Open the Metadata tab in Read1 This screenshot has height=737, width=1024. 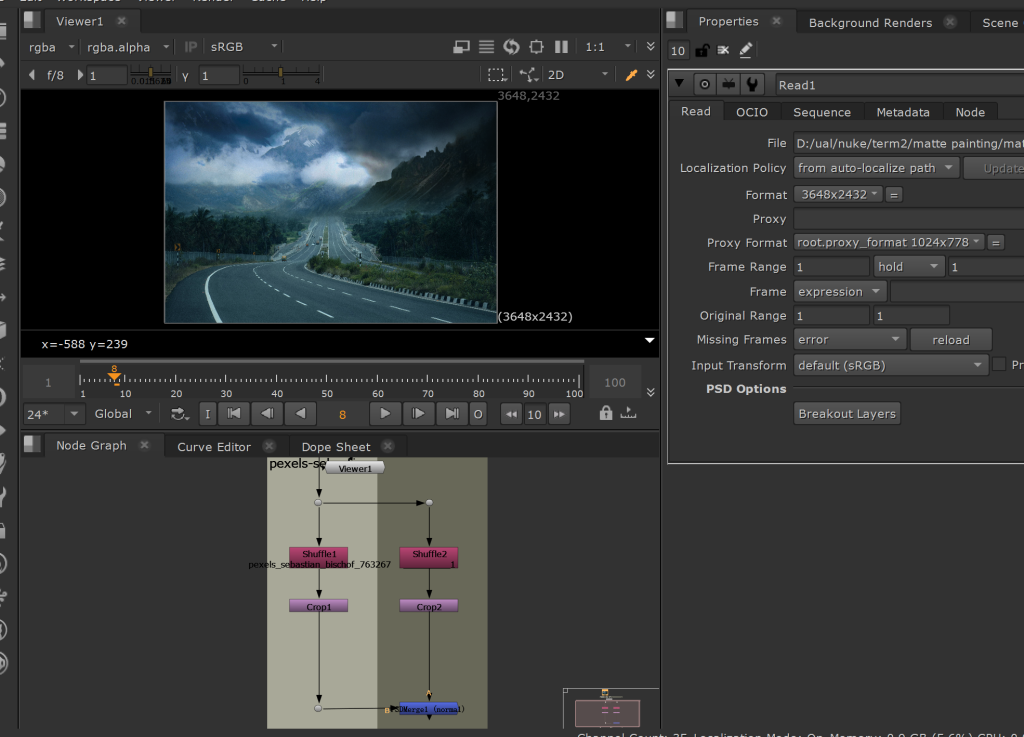coord(903,112)
